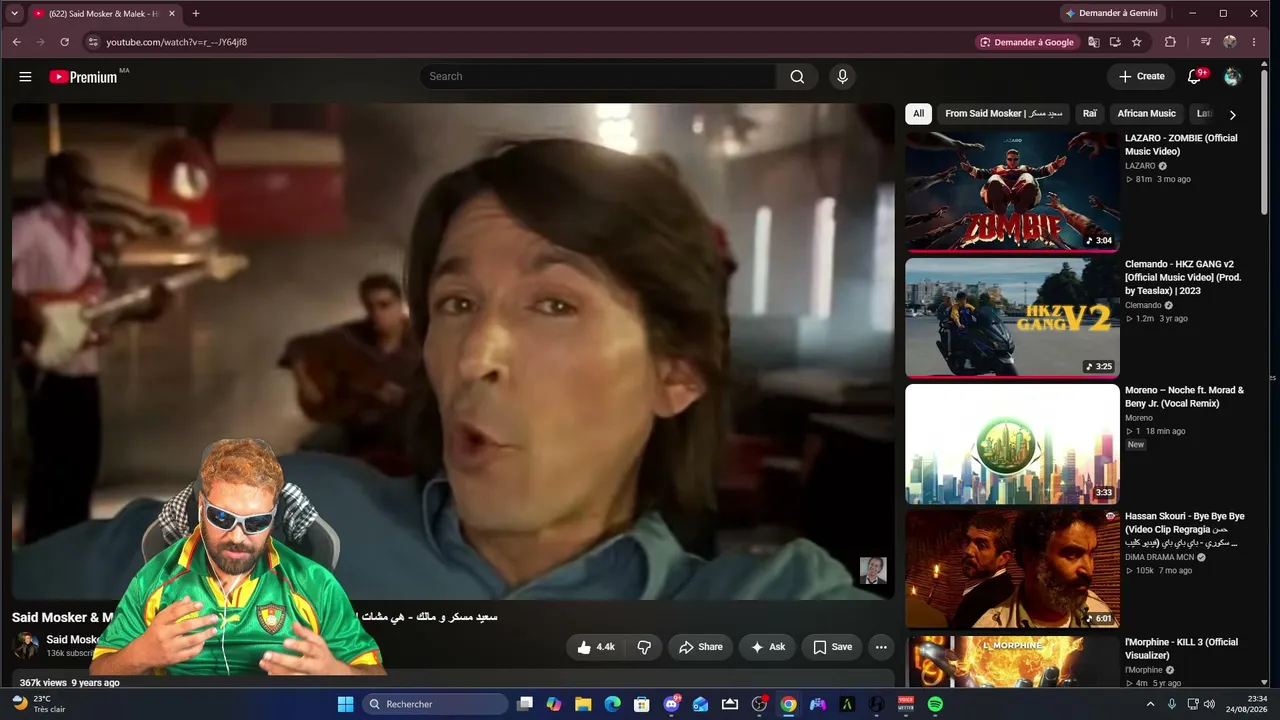Open the Windows Start menu
Viewport: 1280px width, 720px height.
tap(345, 704)
